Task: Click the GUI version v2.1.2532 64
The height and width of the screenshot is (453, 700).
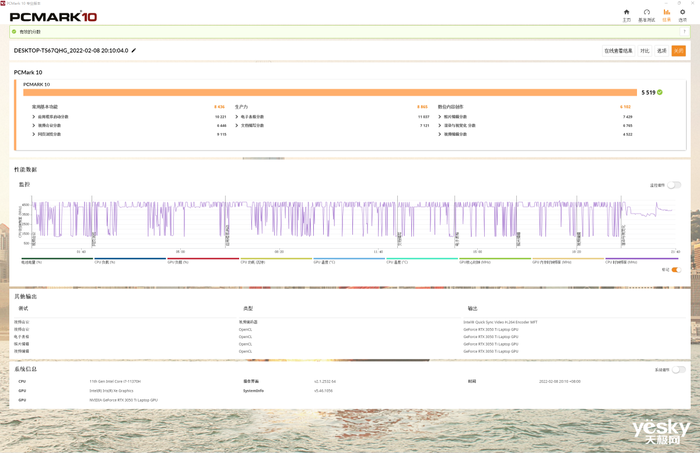Action: pos(325,382)
